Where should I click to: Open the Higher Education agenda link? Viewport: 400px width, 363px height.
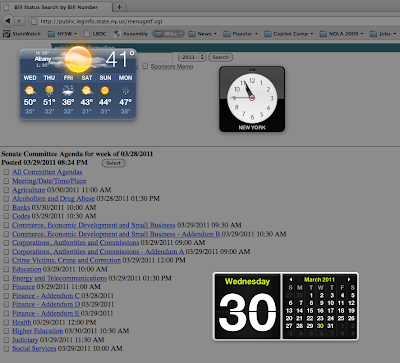tap(38, 331)
